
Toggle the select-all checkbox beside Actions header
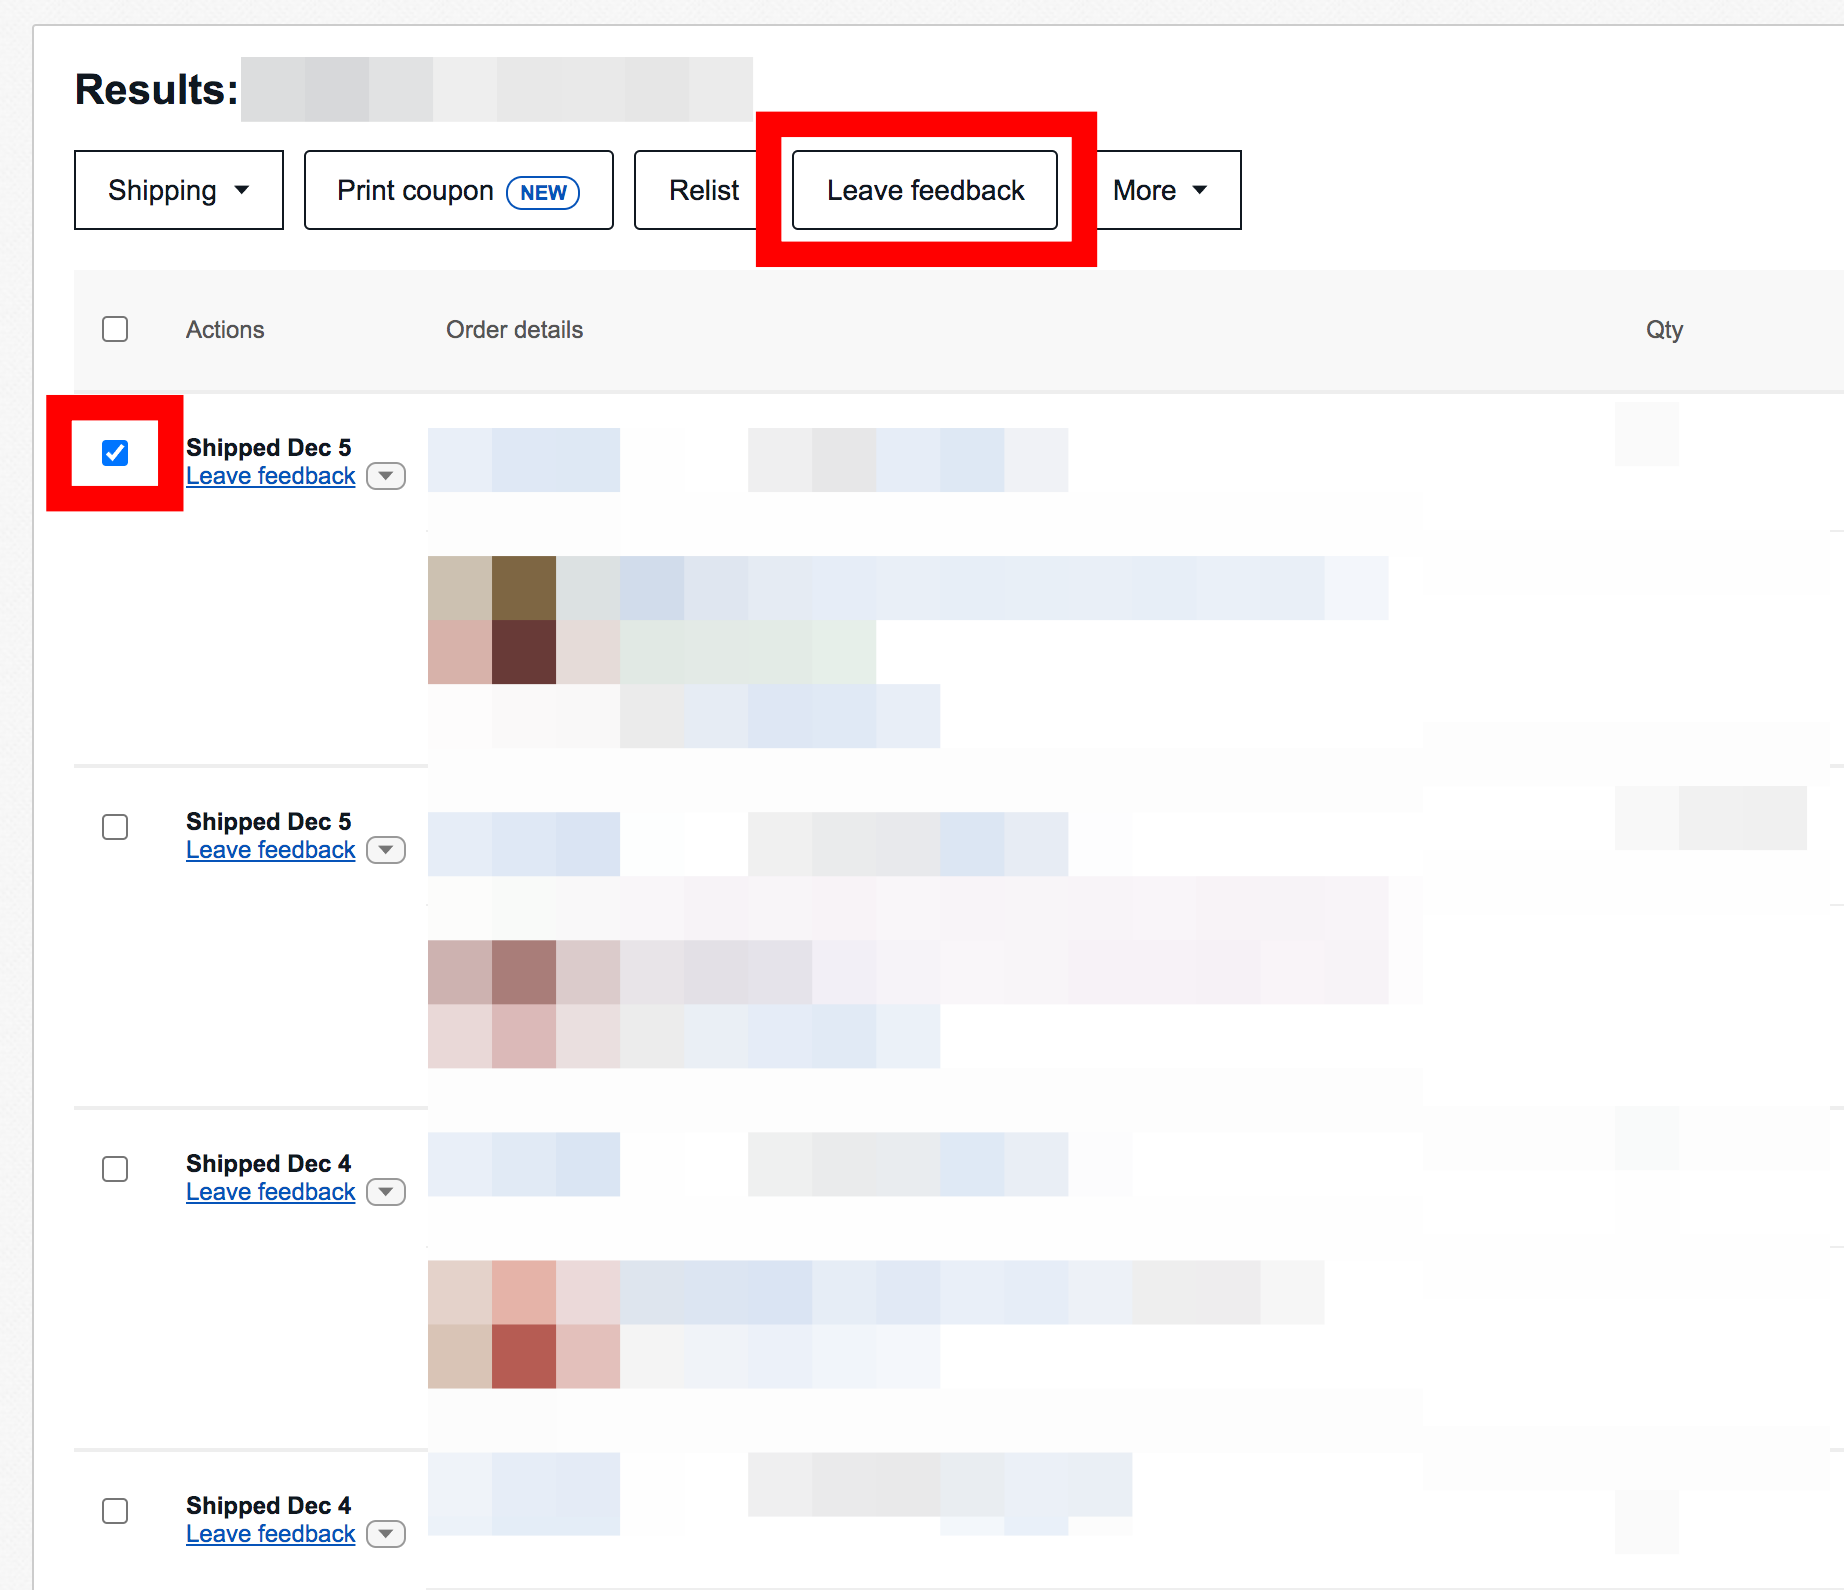[115, 329]
